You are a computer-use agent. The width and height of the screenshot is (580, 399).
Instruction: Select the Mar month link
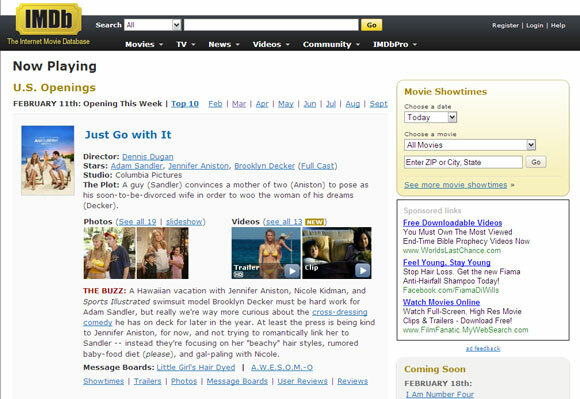pos(239,104)
